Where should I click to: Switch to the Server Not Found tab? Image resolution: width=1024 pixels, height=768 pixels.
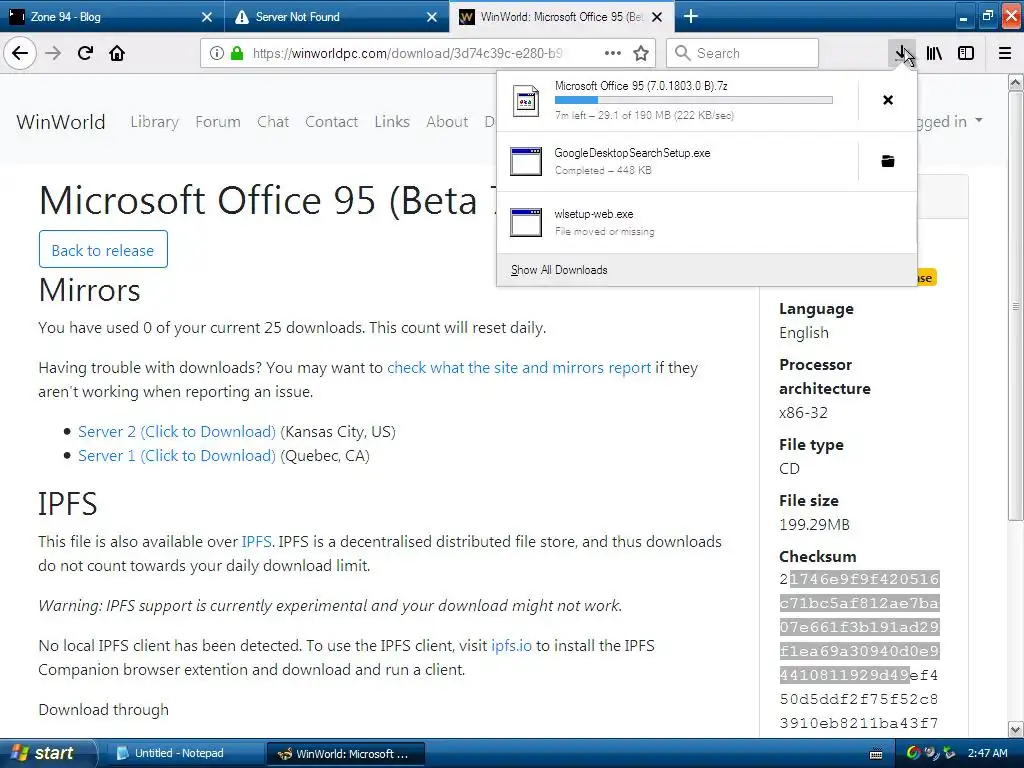336,16
